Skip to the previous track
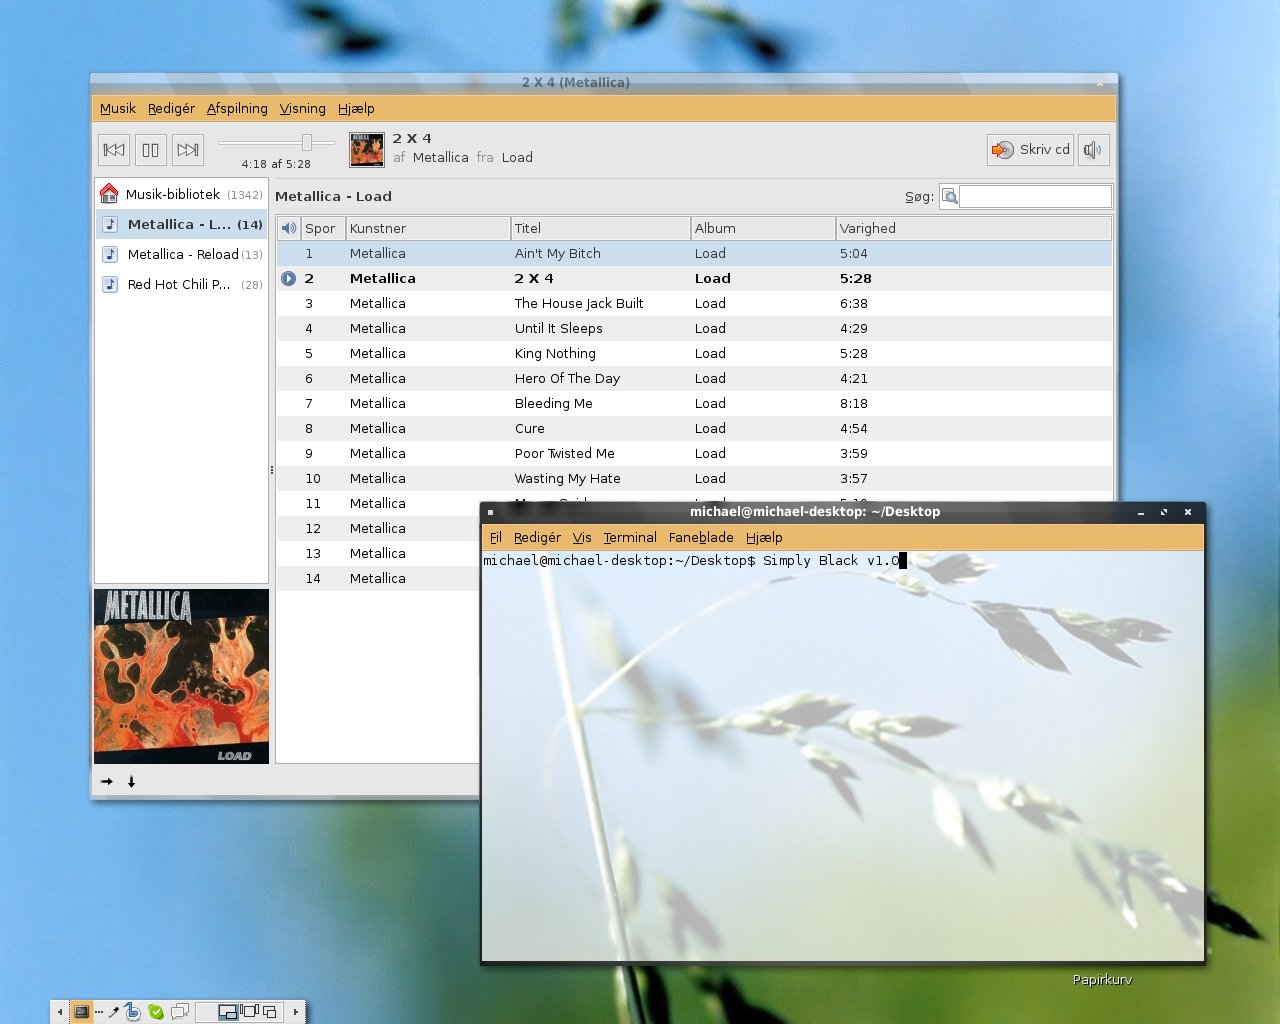Screen dimensions: 1280x1024 (114, 150)
